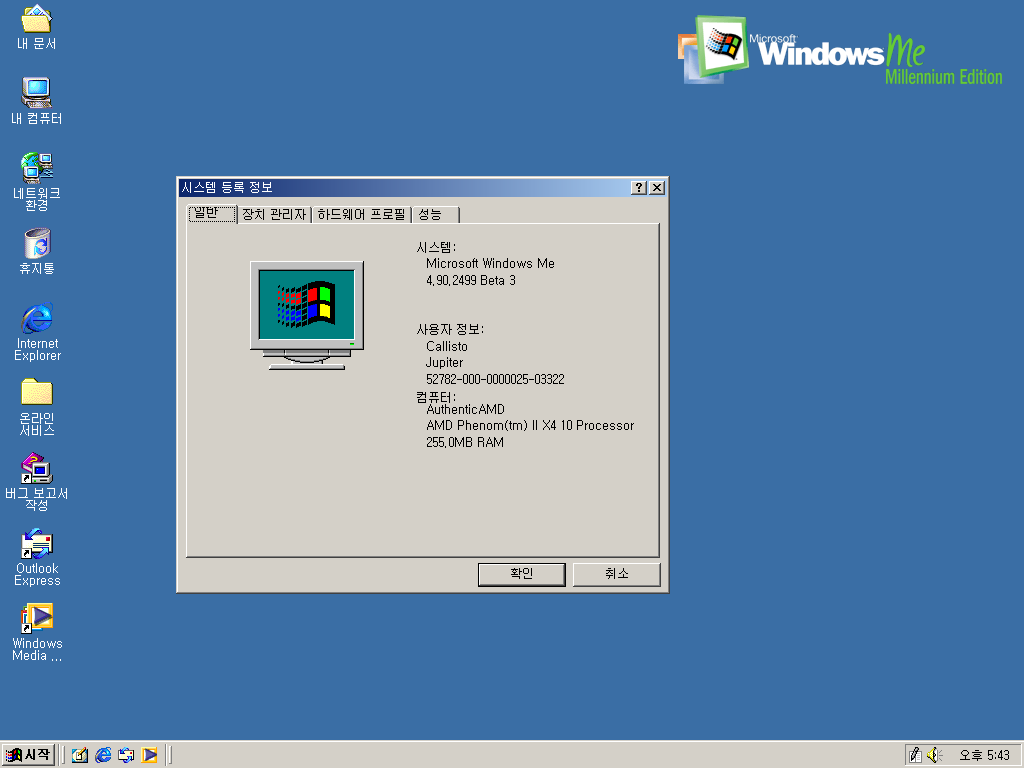This screenshot has width=1024, height=768.
Task: Click the "AMD Phenom(tm) II X4 10 Processor" line
Action: pyautogui.click(x=530, y=426)
